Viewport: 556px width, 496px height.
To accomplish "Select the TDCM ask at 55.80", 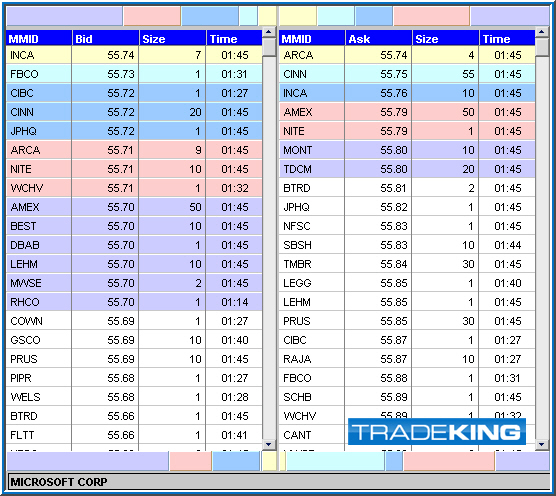I will (407, 169).
